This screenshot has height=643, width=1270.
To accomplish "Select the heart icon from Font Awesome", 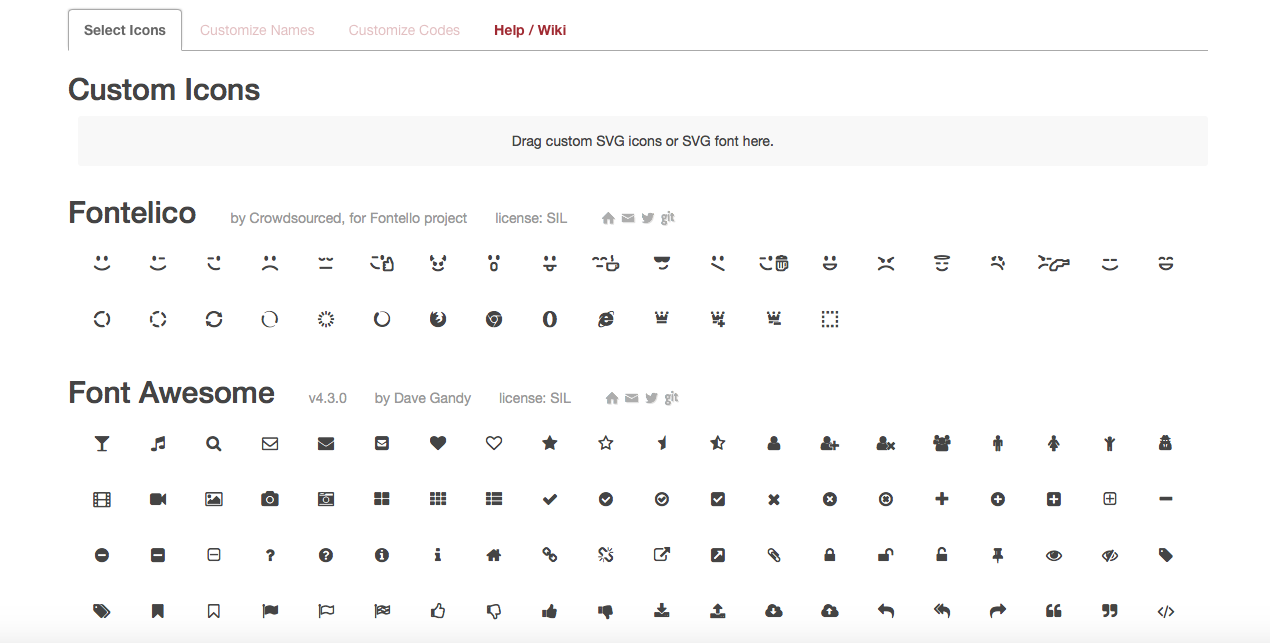I will pos(437,443).
